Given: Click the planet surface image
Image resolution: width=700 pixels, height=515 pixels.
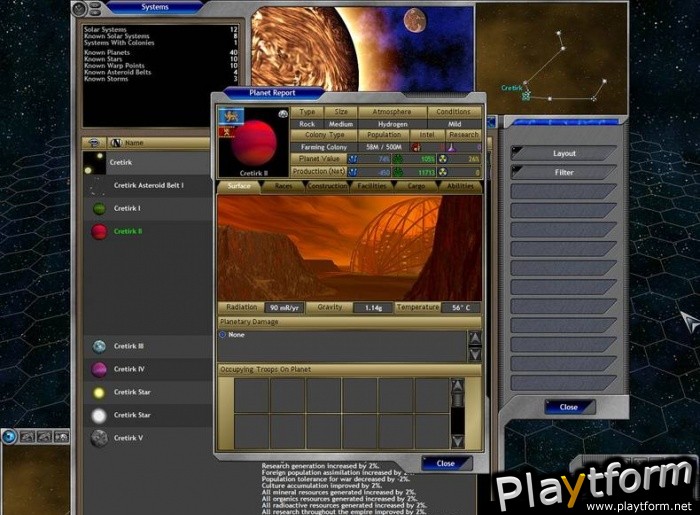Looking at the screenshot, I should coord(350,248).
